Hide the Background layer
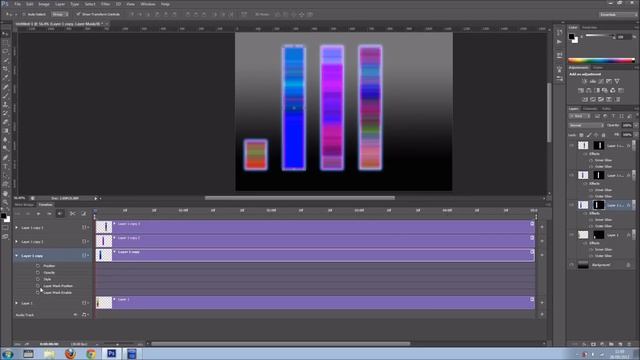The image size is (640, 360). click(x=572, y=265)
